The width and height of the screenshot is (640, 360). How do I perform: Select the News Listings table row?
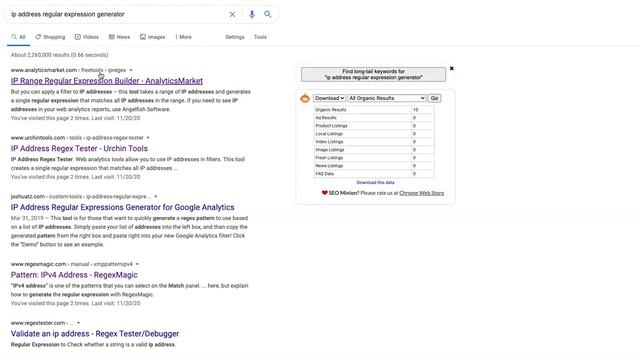[374, 166]
